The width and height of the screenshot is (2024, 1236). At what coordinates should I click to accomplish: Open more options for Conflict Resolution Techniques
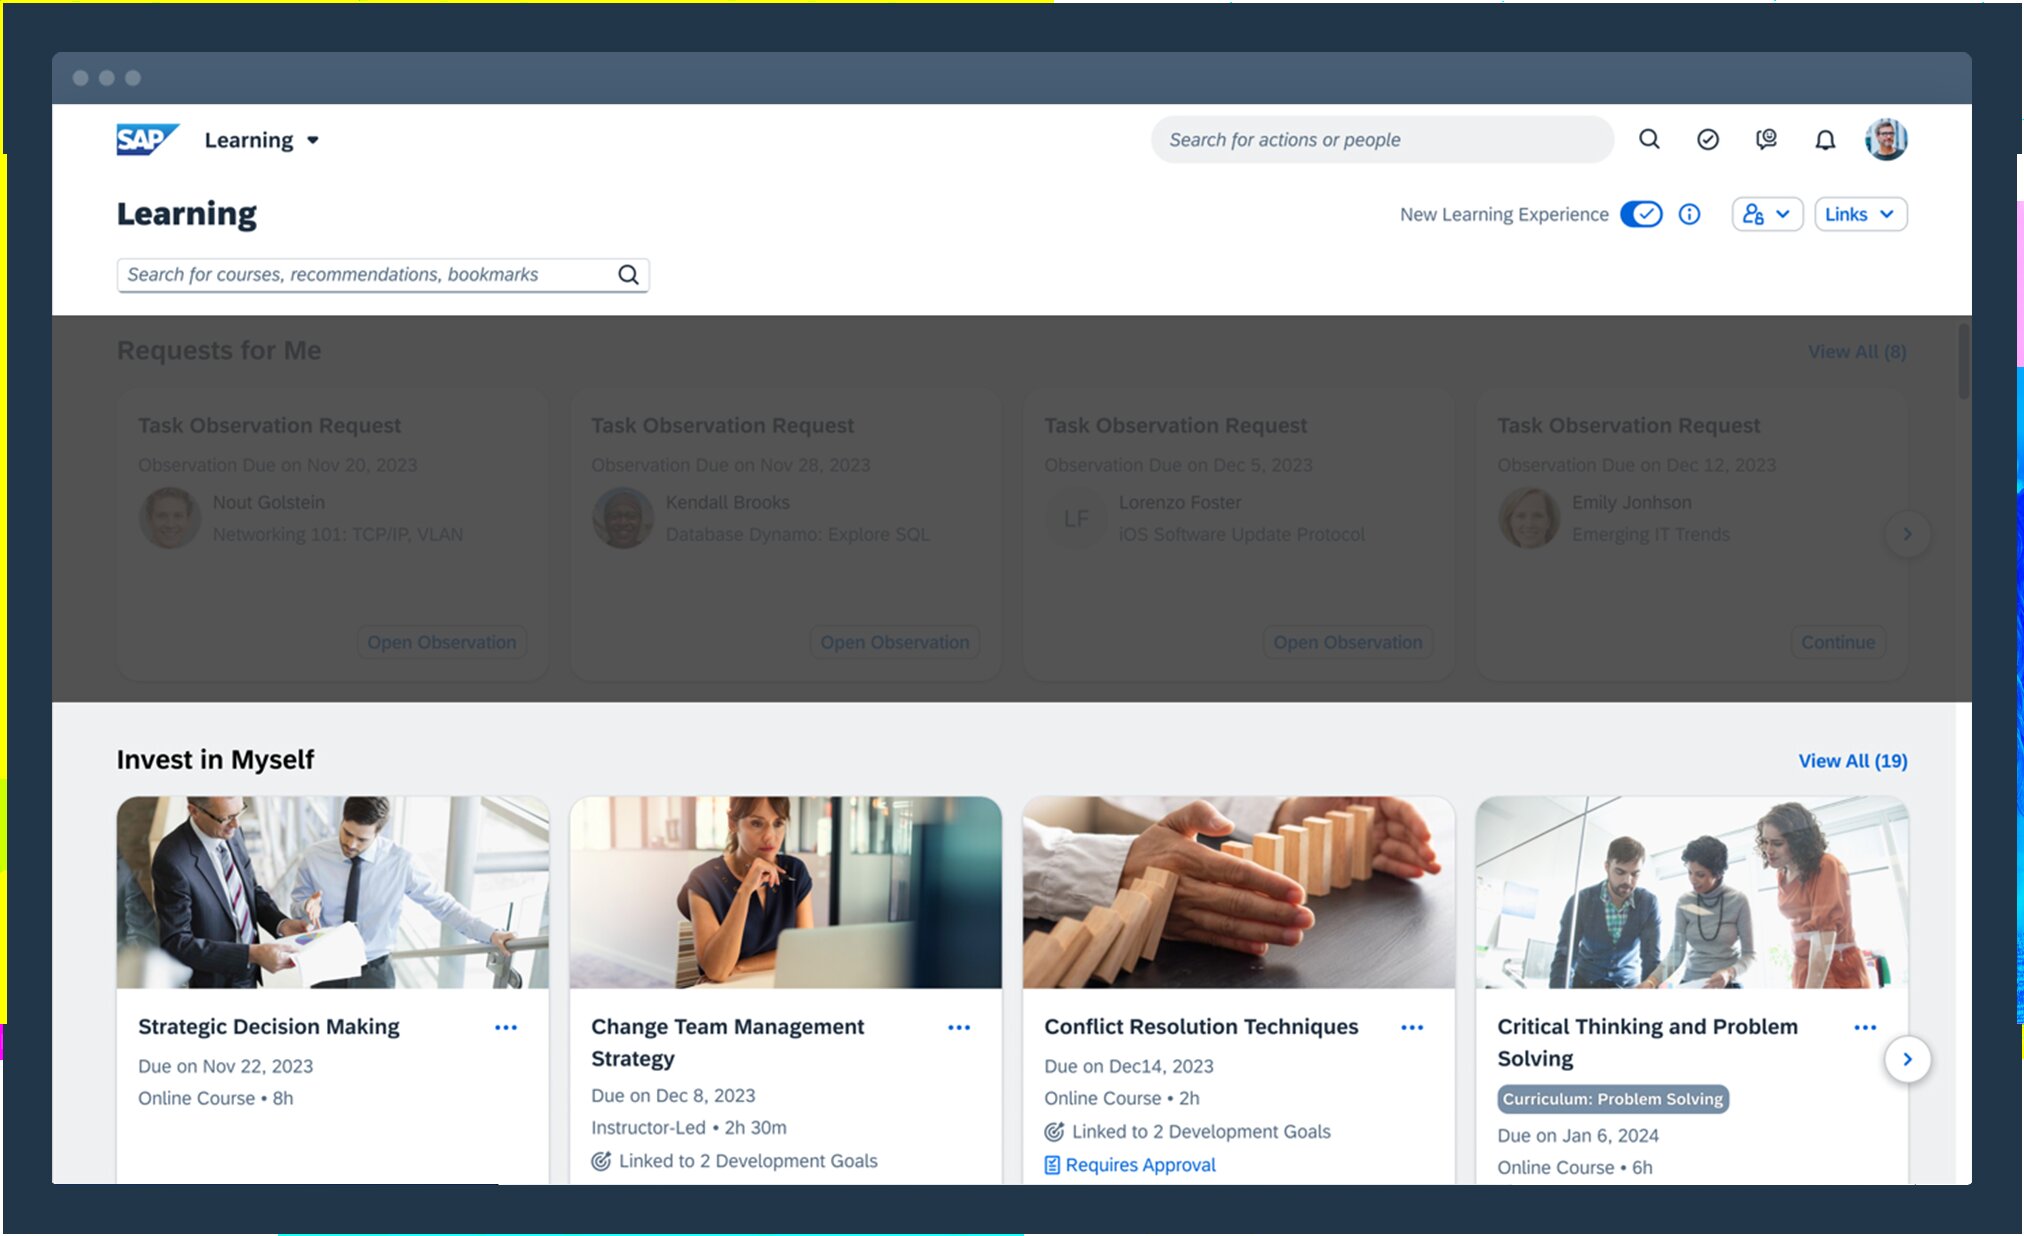tap(1412, 1027)
